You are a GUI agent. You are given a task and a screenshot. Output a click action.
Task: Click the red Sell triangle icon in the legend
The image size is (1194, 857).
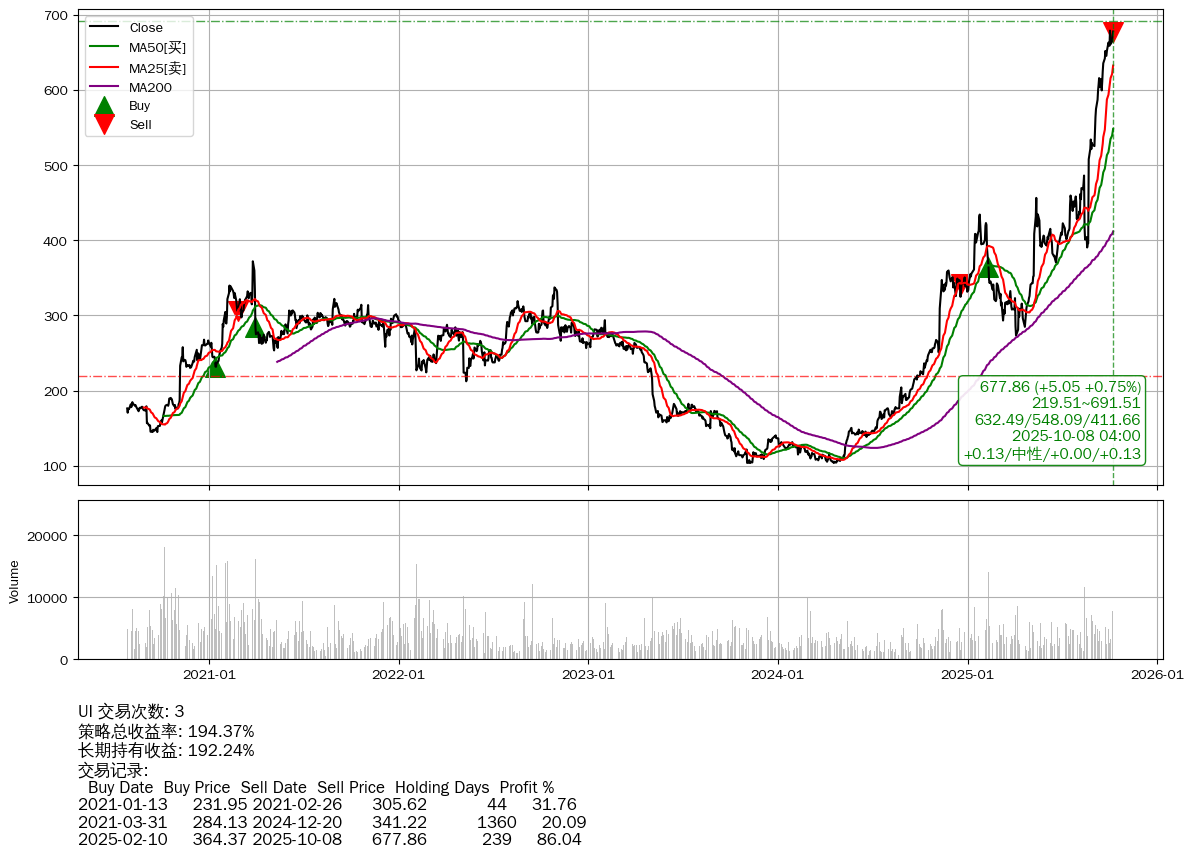(x=104, y=124)
